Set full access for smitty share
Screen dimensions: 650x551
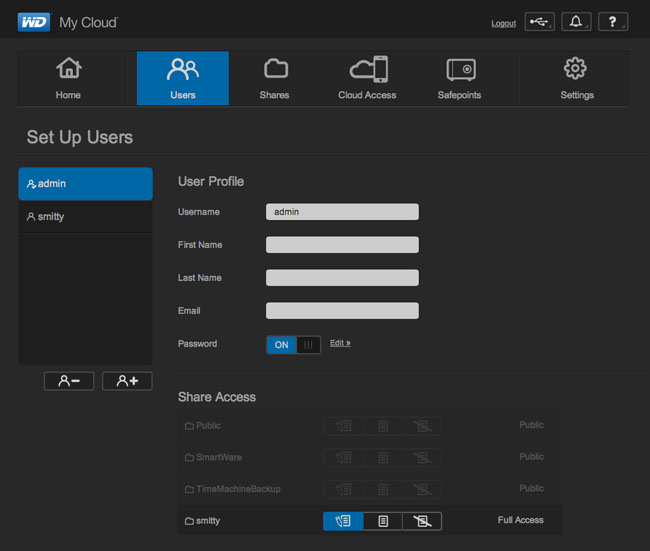pos(343,521)
